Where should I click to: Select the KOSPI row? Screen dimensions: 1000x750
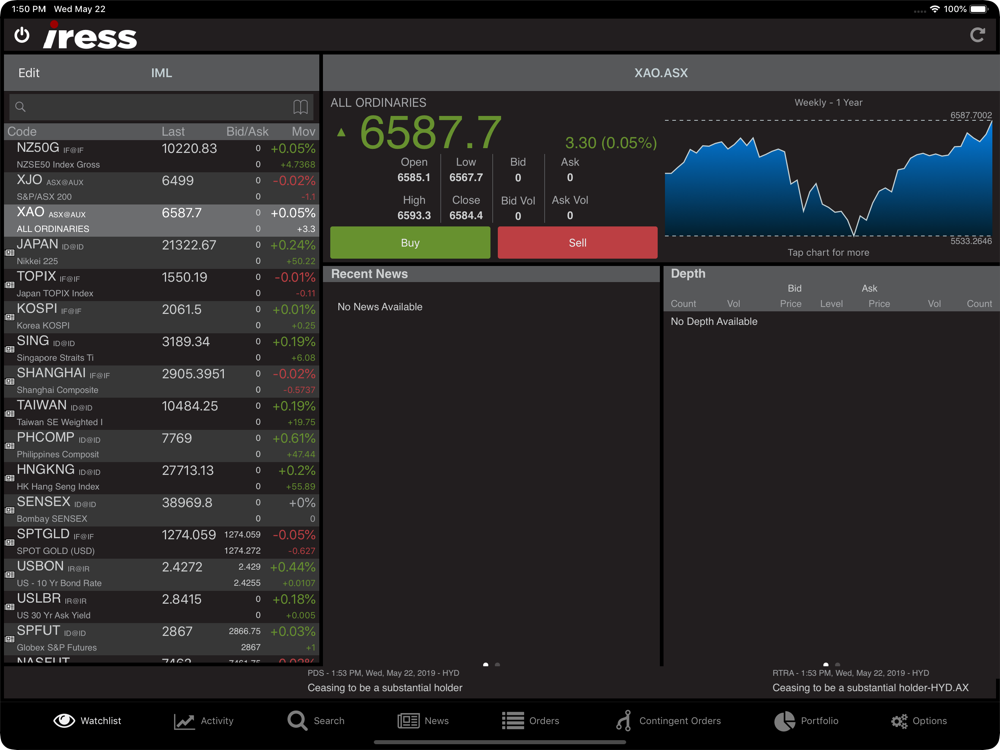pyautogui.click(x=161, y=317)
